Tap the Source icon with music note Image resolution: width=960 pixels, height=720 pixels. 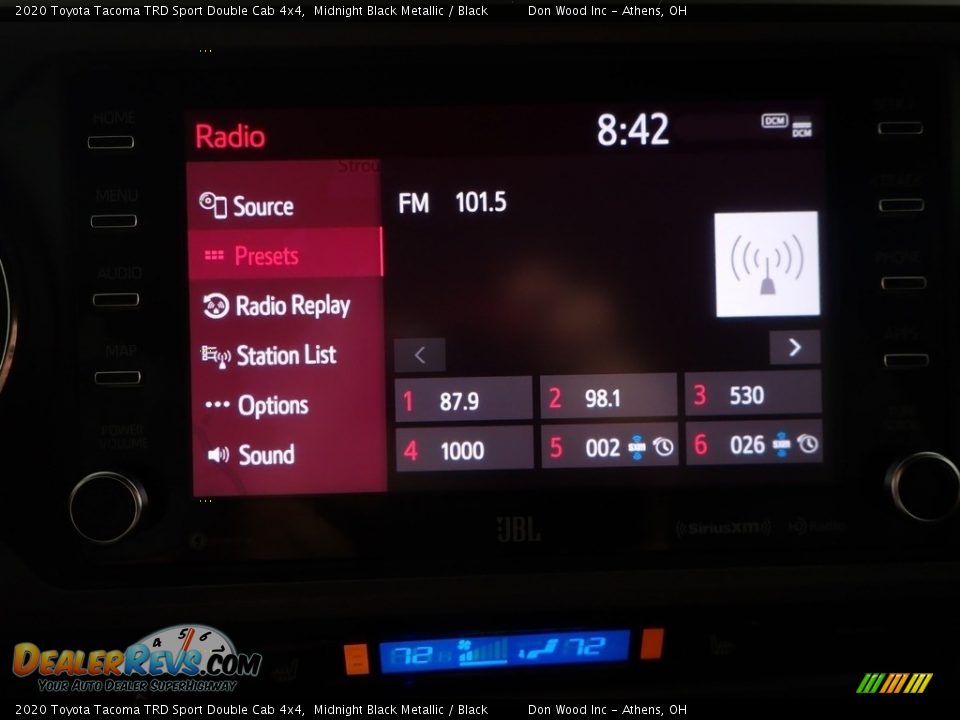(213, 205)
